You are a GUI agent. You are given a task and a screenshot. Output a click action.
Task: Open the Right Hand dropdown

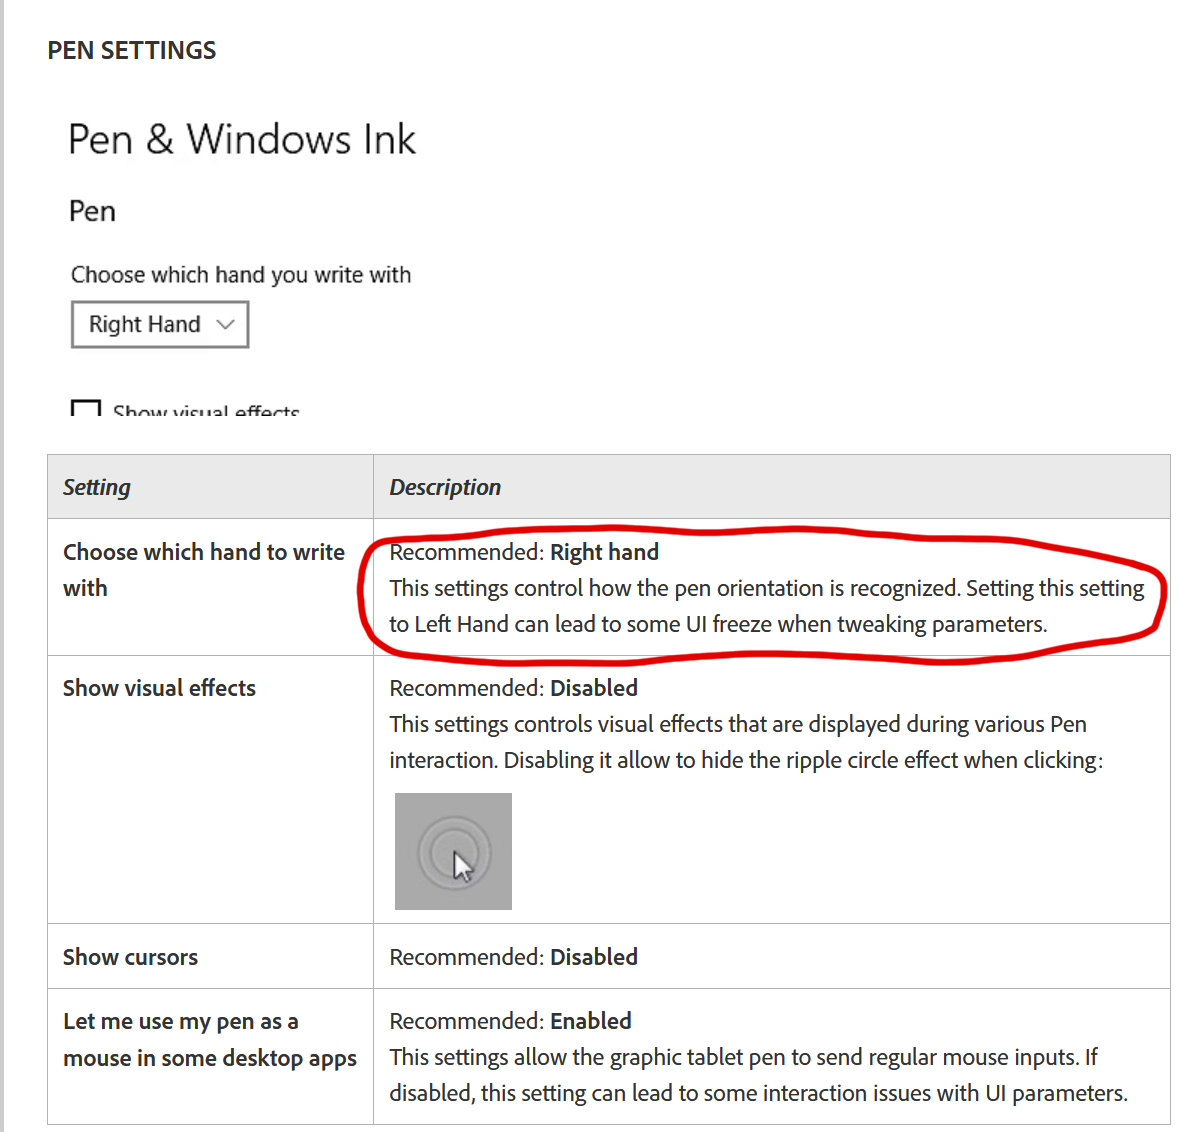160,325
